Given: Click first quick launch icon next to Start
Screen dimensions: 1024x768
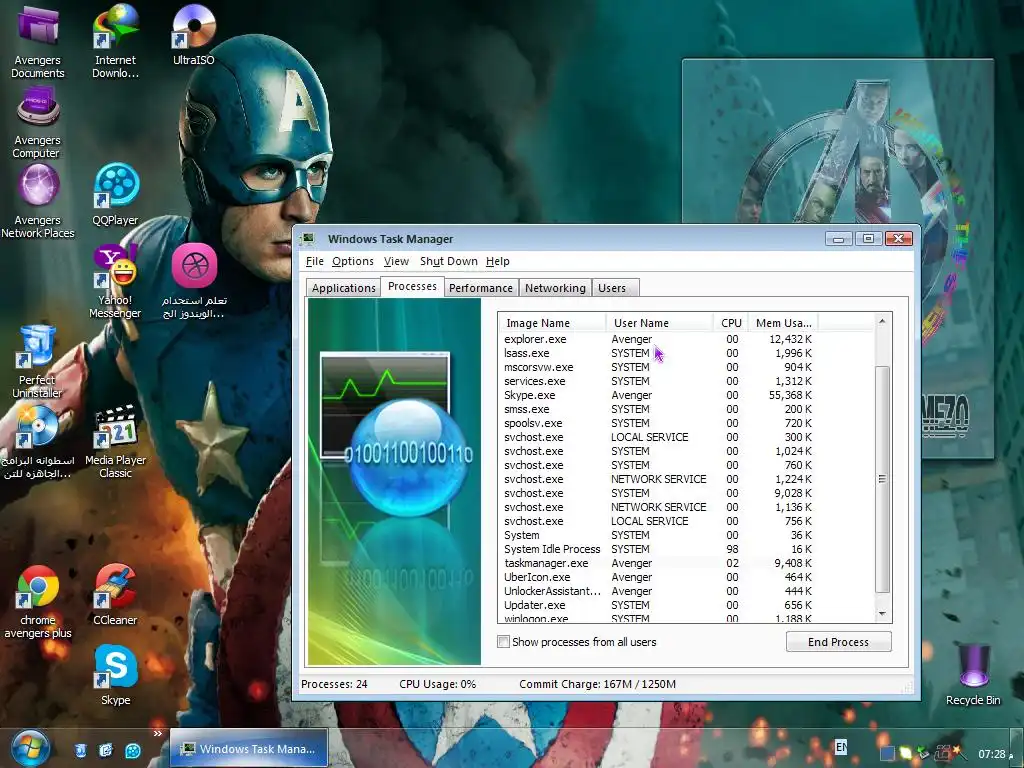Looking at the screenshot, I should click(80, 750).
